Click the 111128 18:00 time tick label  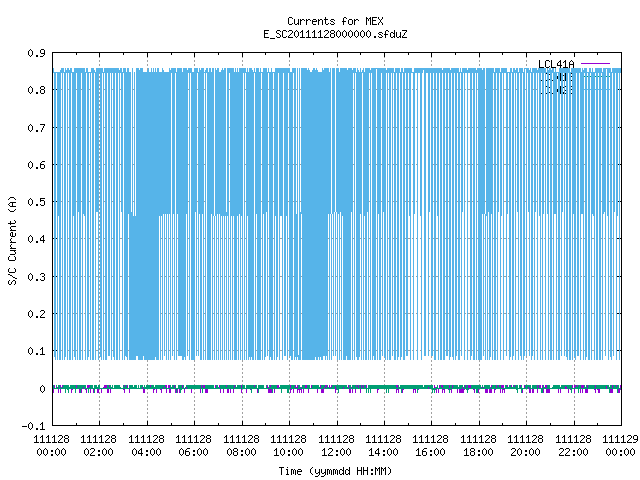click(x=478, y=446)
